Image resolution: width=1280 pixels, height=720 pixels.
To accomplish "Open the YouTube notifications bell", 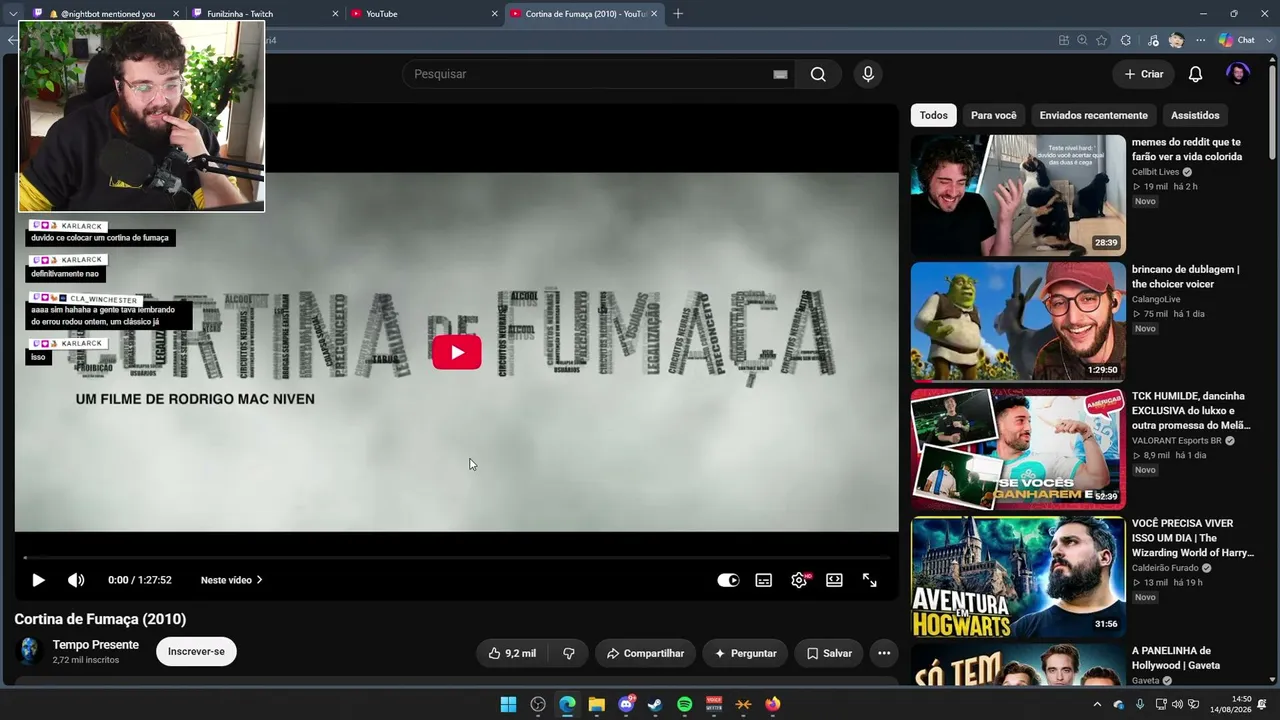I will coord(1195,74).
